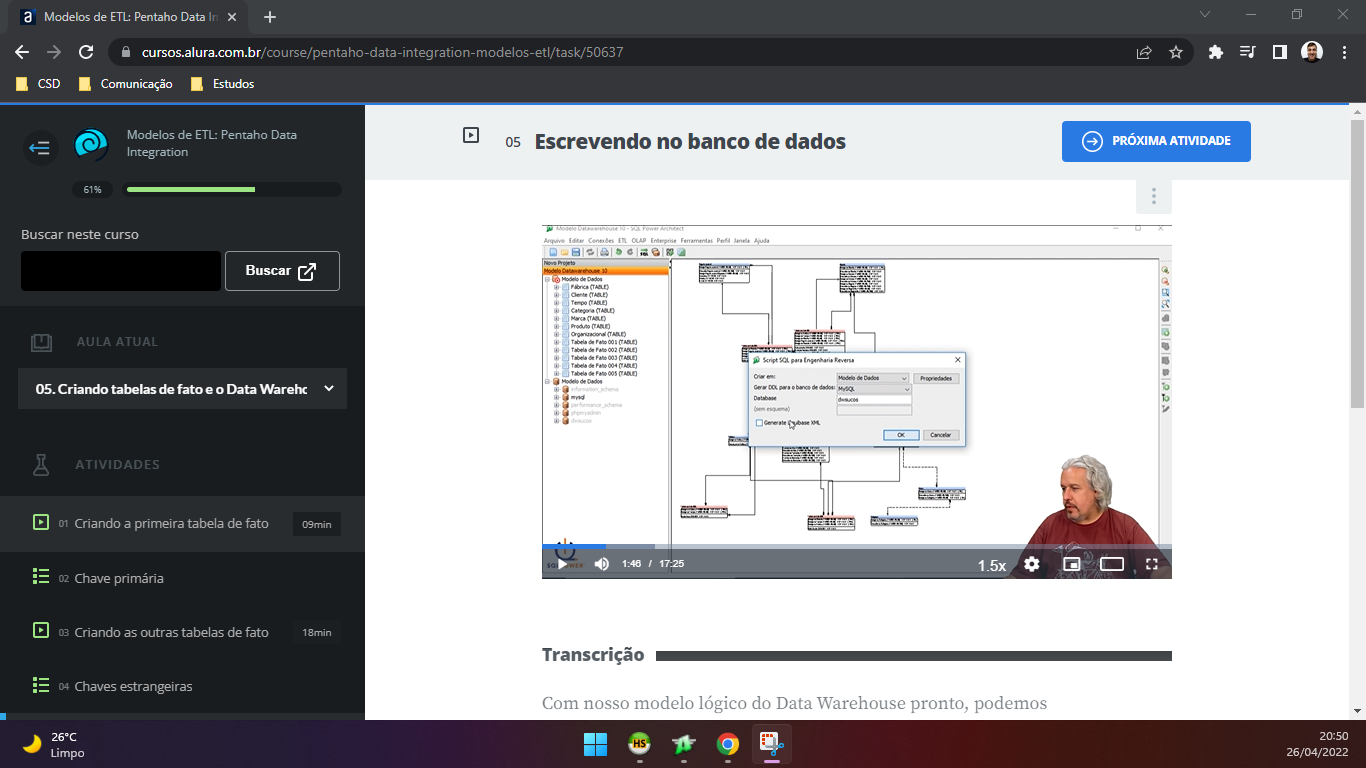Viewport: 1366px width, 768px height.
Task: Open the Extensions puzzle icon
Action: pos(1216,52)
